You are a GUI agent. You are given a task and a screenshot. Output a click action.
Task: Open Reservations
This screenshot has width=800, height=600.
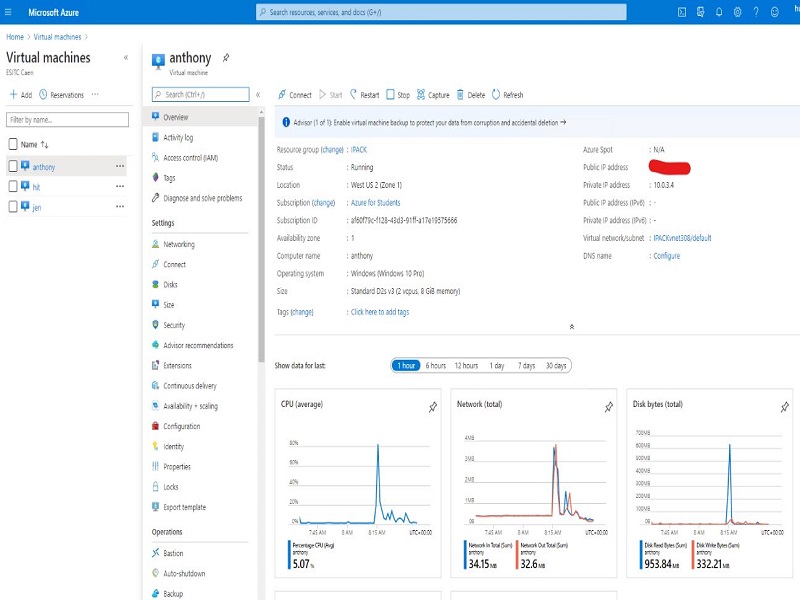[62, 95]
